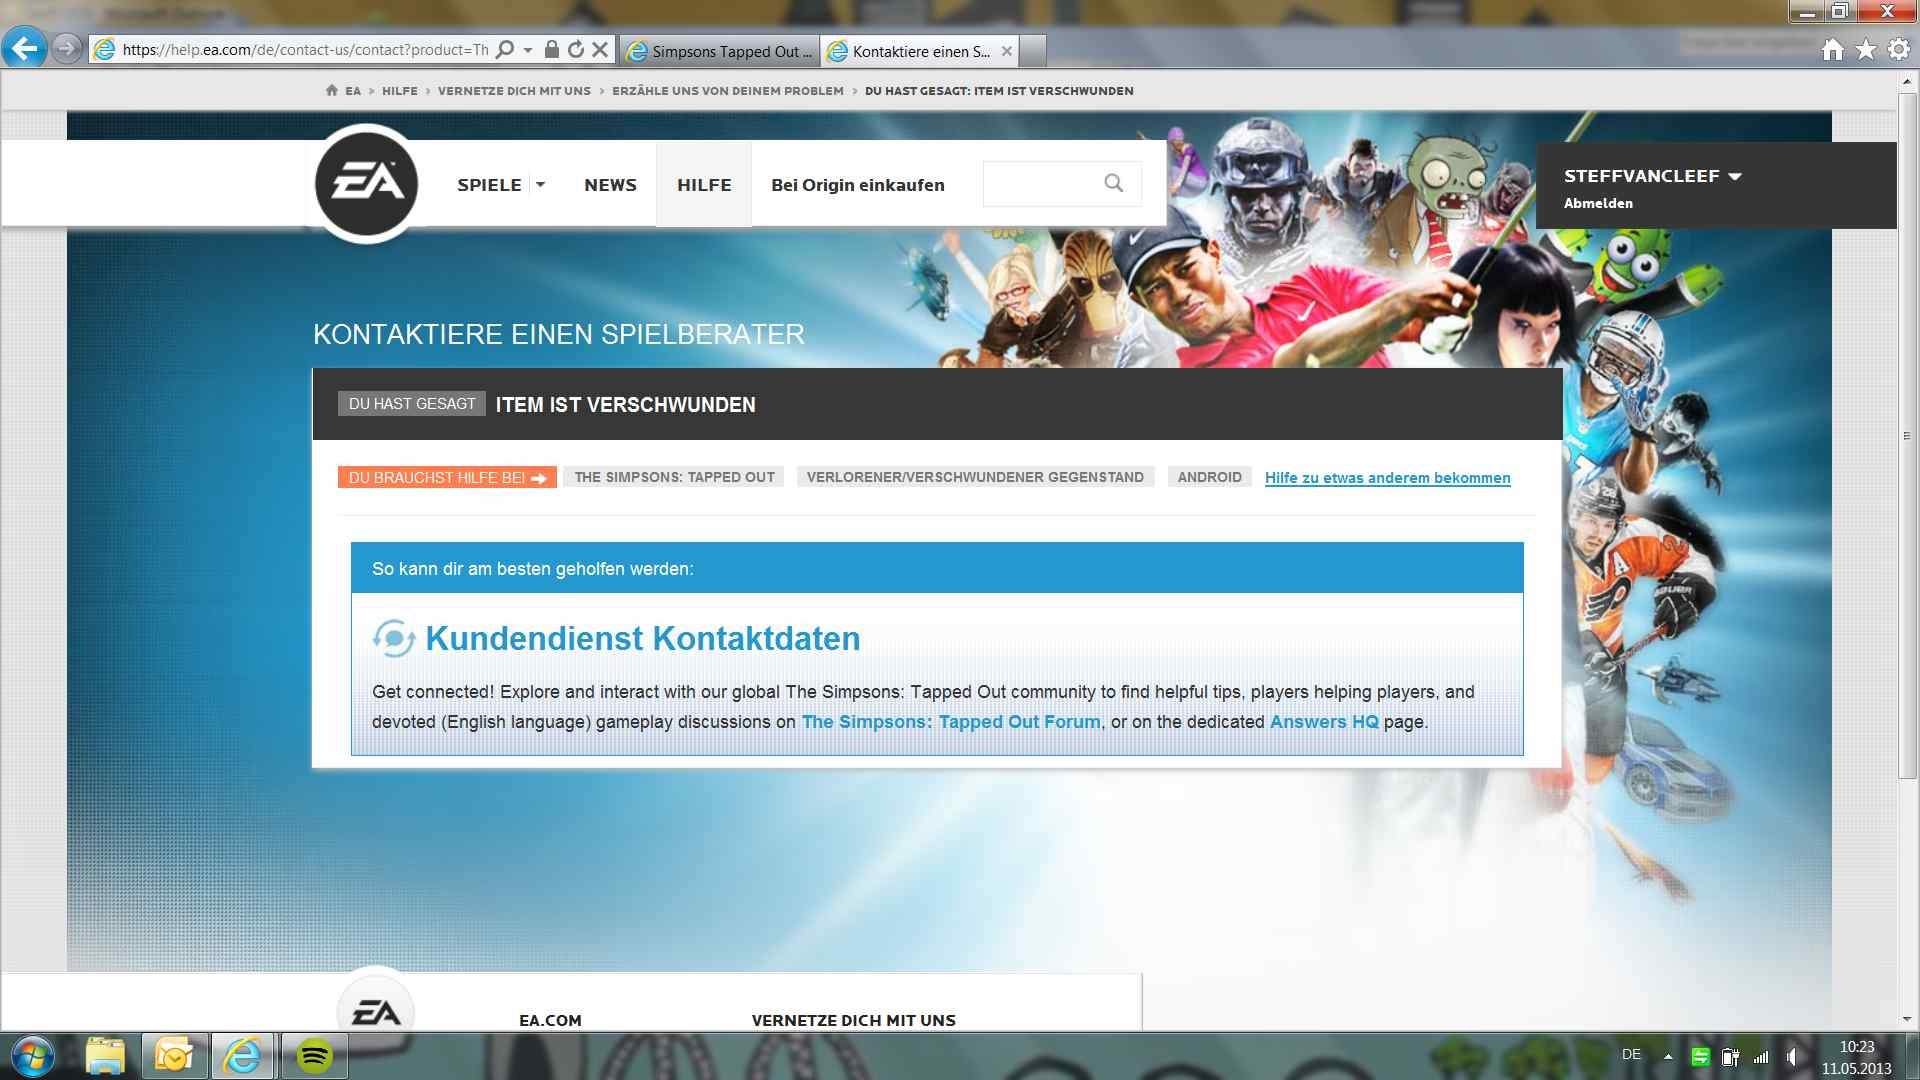Open Hilfe zu etwas anderem bekommen link
Image resolution: width=1920 pixels, height=1080 pixels.
pos(1387,478)
